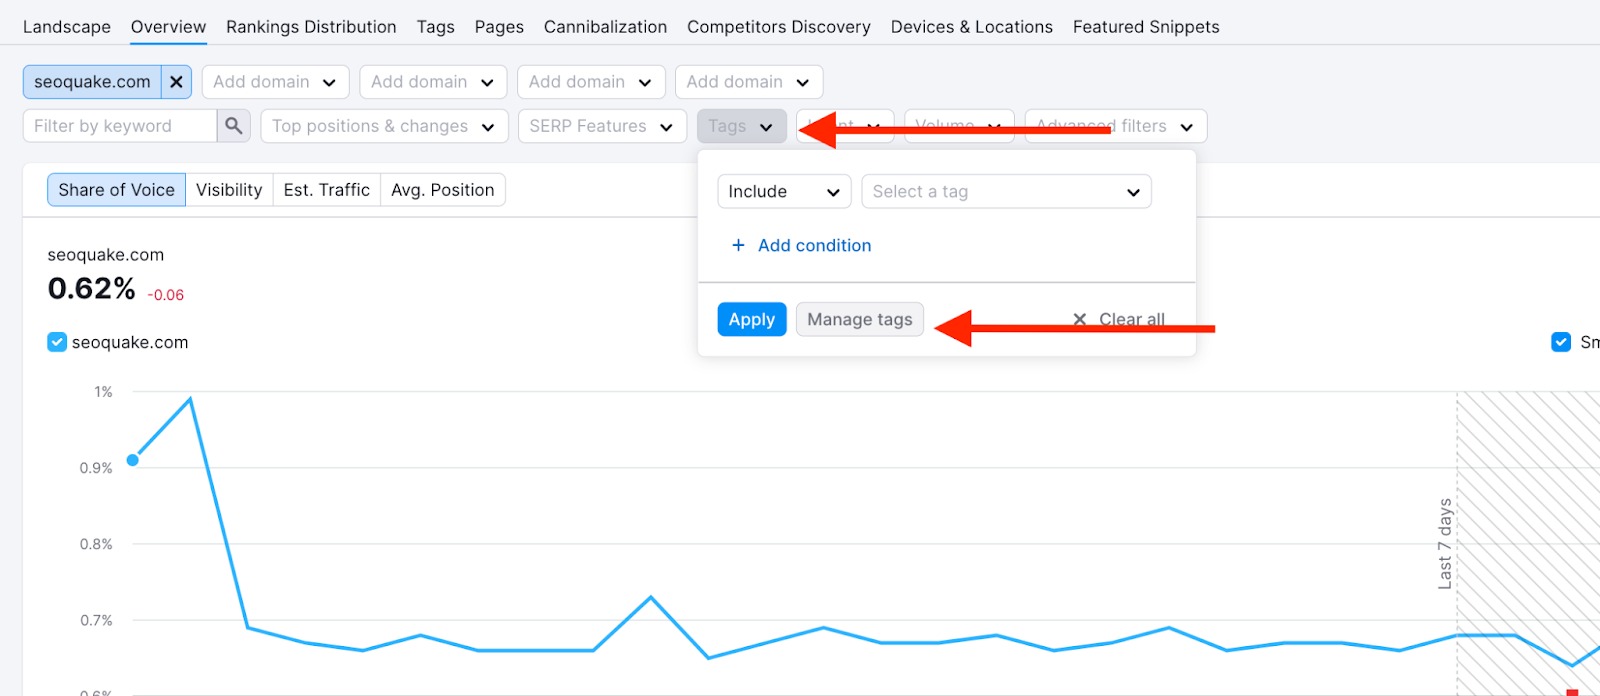Click the plus icon beside Add condition
Screen dimensions: 1600x696
click(738, 245)
